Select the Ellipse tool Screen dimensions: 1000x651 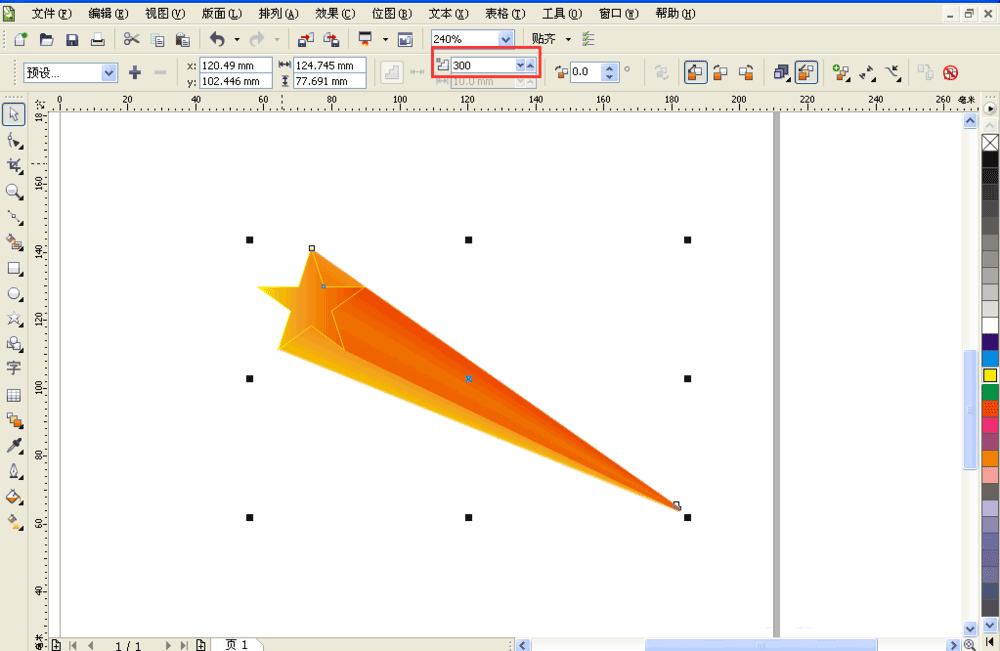[x=14, y=294]
